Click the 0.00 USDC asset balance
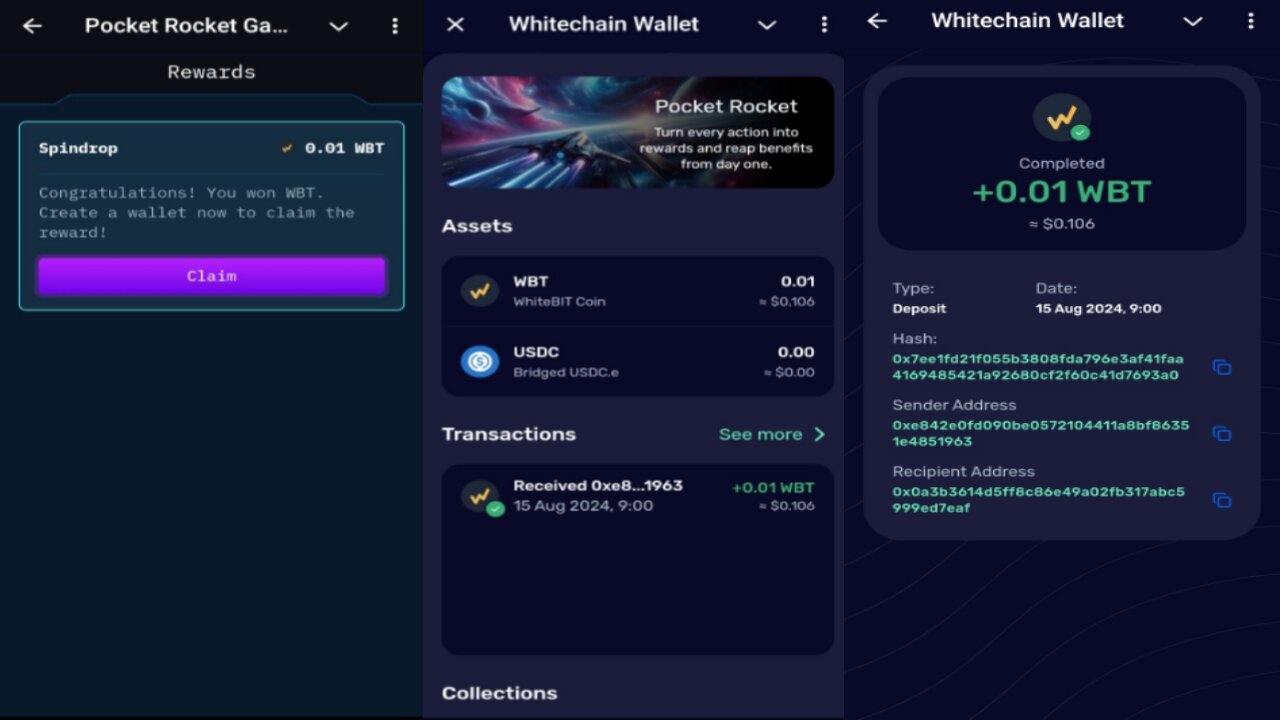The image size is (1280, 720). 796,352
